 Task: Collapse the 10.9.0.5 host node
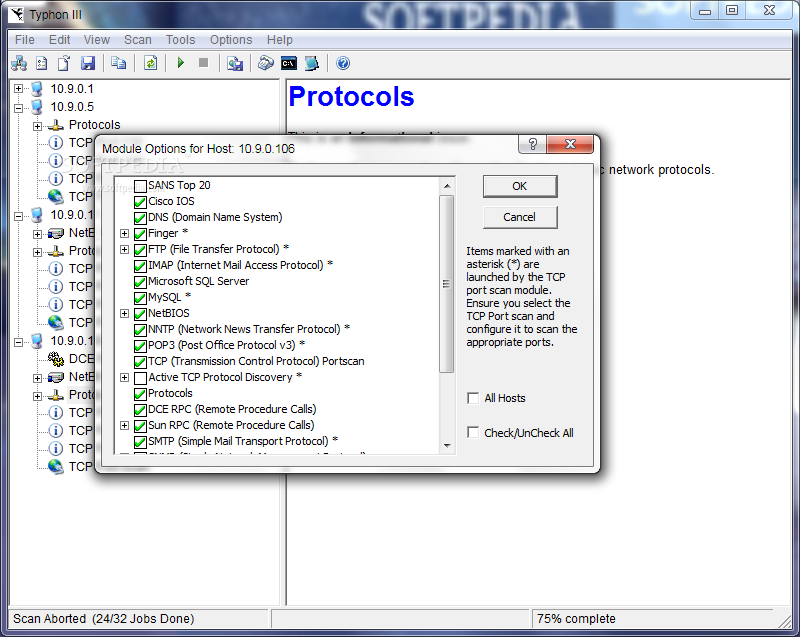[19, 108]
